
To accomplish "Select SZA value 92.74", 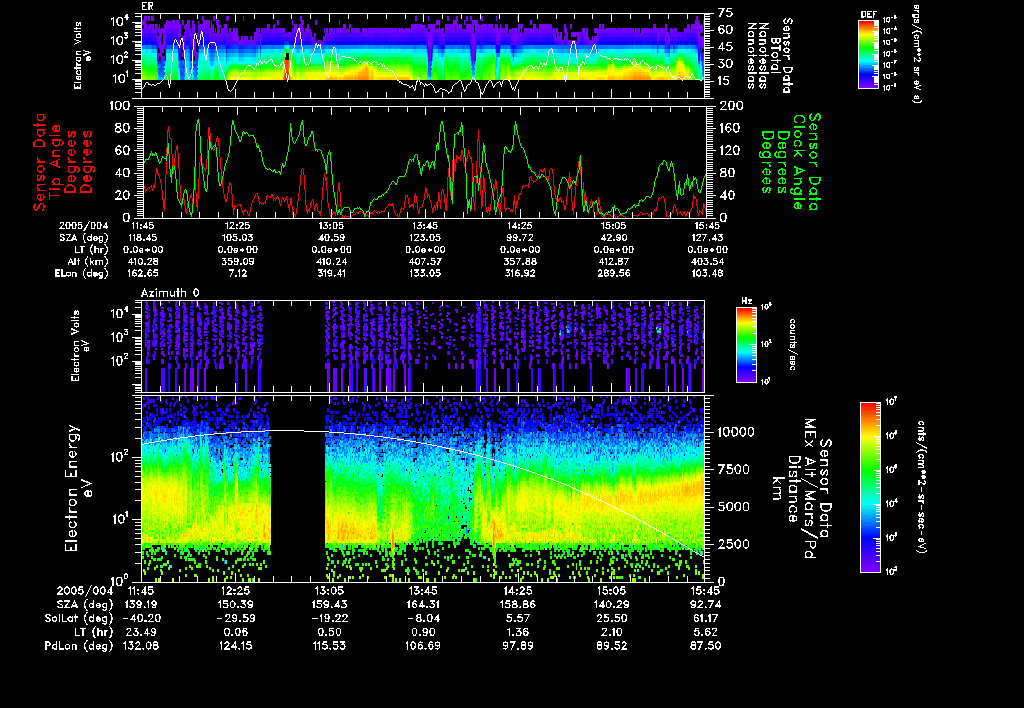I will point(705,605).
